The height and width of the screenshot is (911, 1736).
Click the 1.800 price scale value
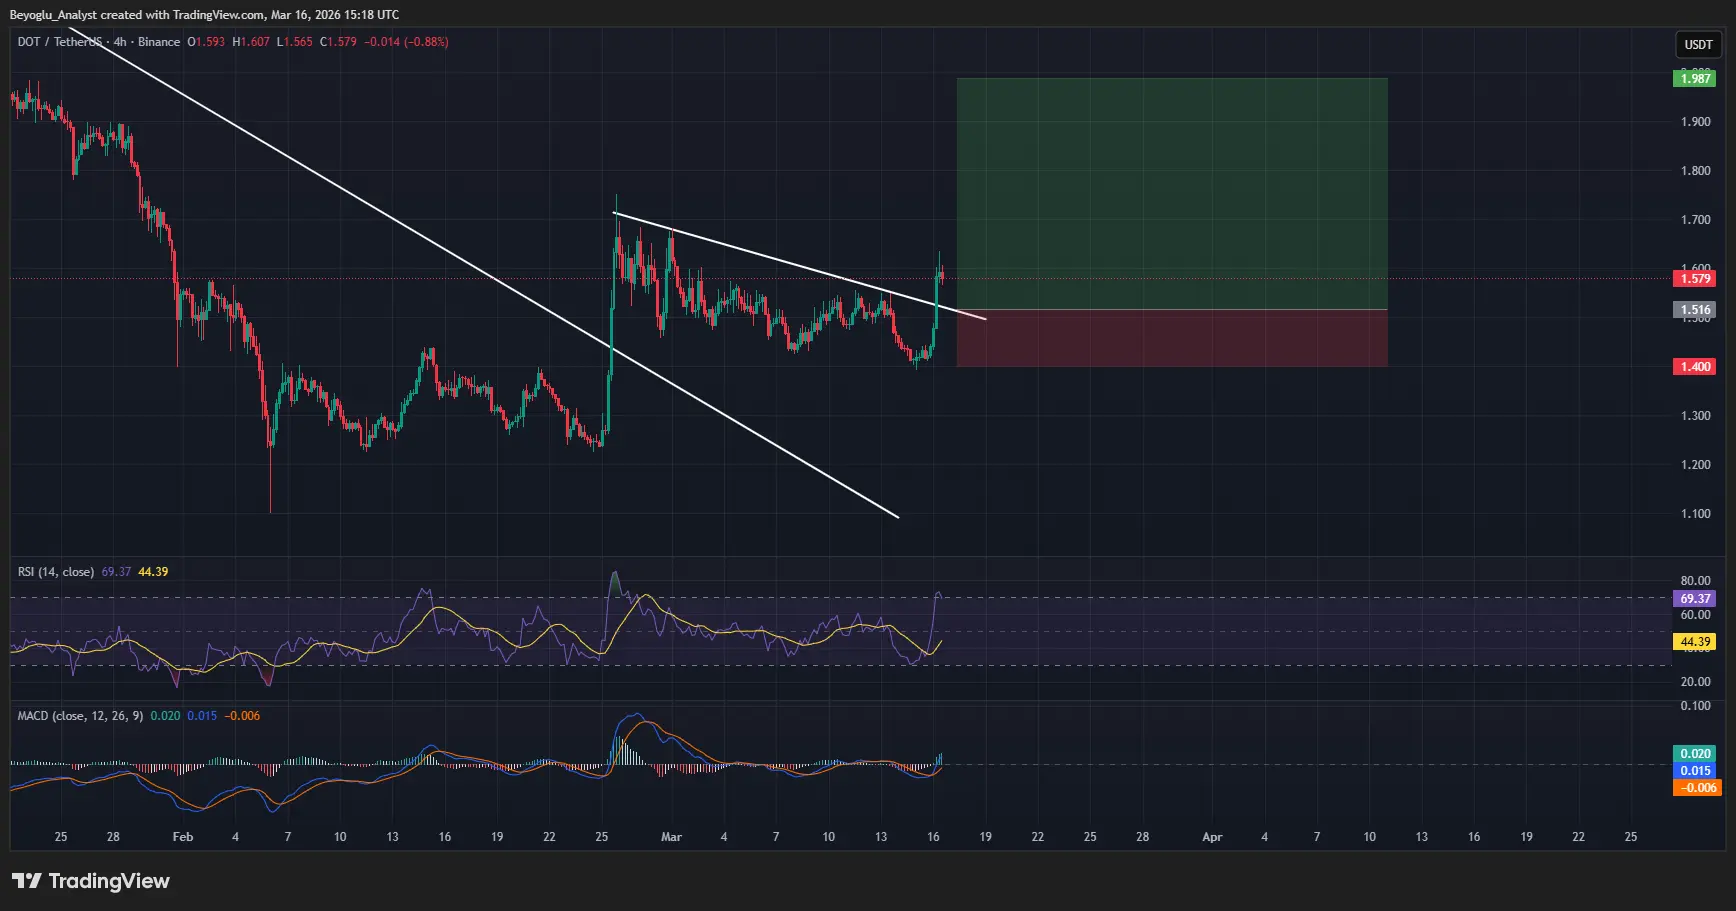coord(1695,171)
